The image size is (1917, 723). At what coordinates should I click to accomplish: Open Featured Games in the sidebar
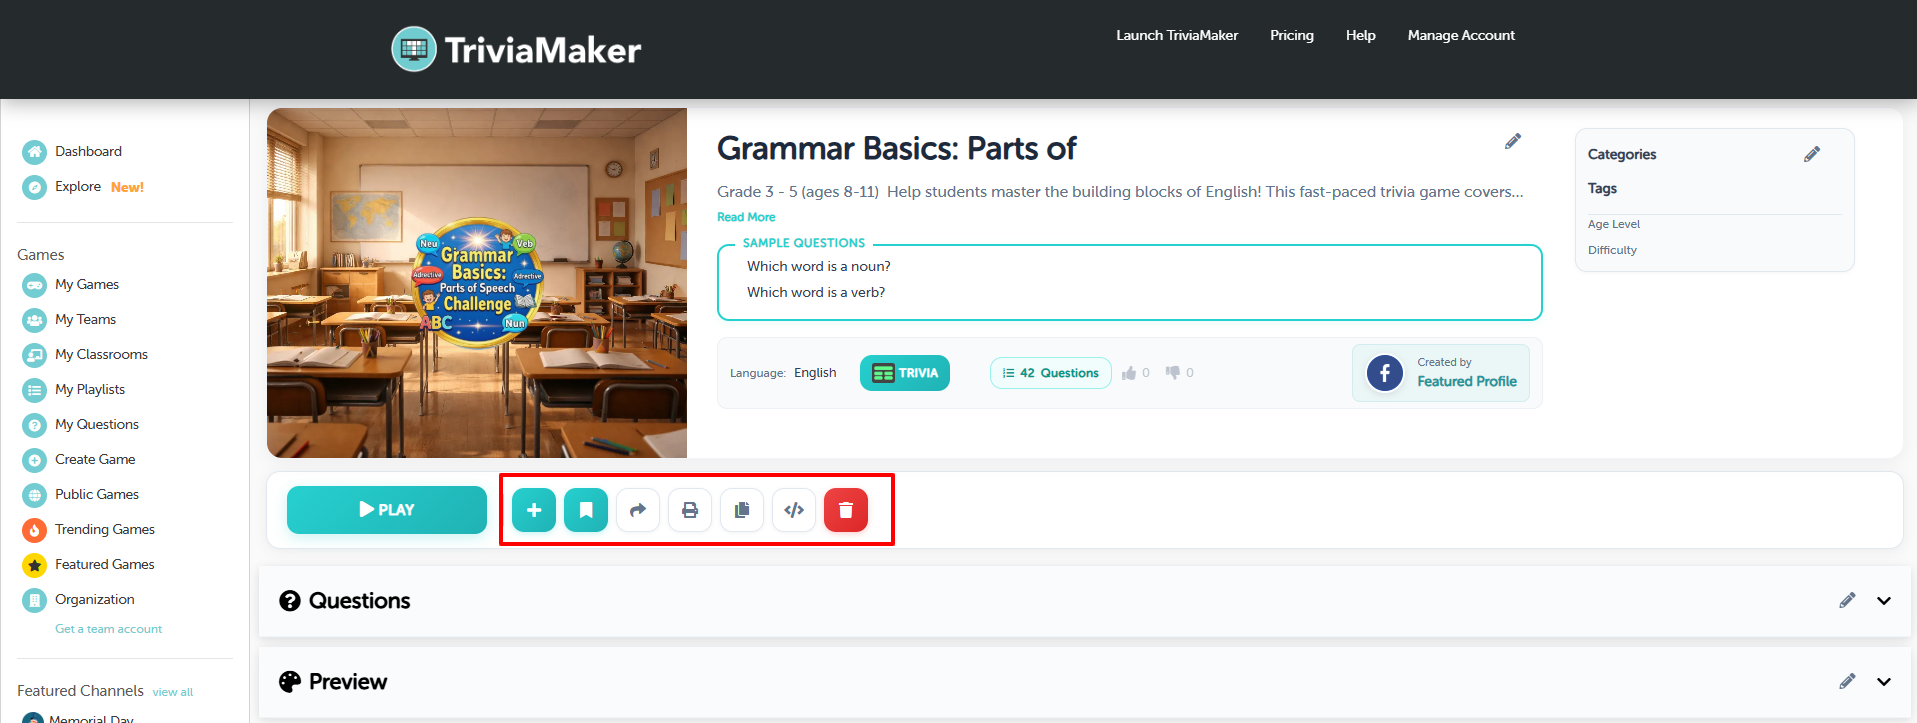coord(104,565)
